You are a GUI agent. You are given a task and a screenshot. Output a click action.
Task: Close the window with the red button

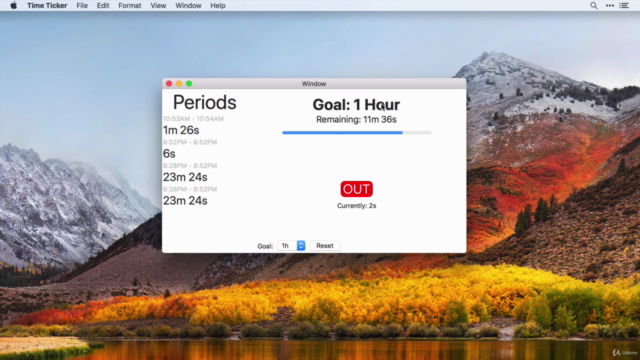click(x=169, y=84)
